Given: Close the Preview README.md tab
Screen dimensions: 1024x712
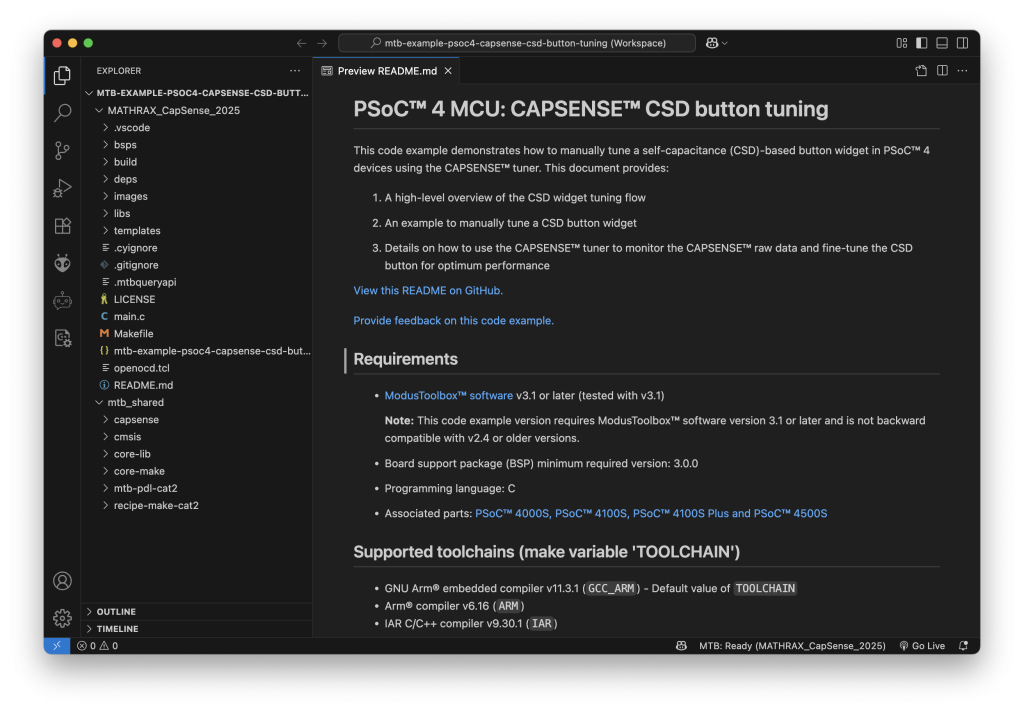Looking at the screenshot, I should click(448, 71).
